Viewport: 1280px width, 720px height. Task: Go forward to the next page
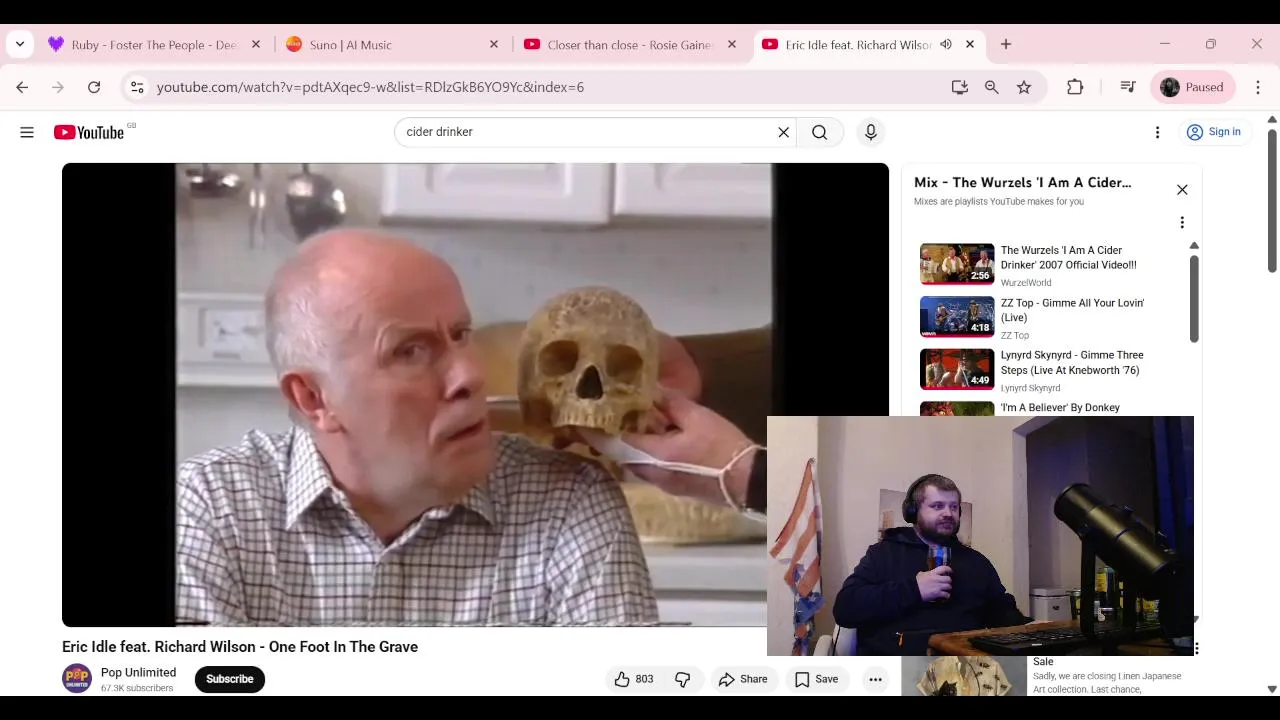58,87
